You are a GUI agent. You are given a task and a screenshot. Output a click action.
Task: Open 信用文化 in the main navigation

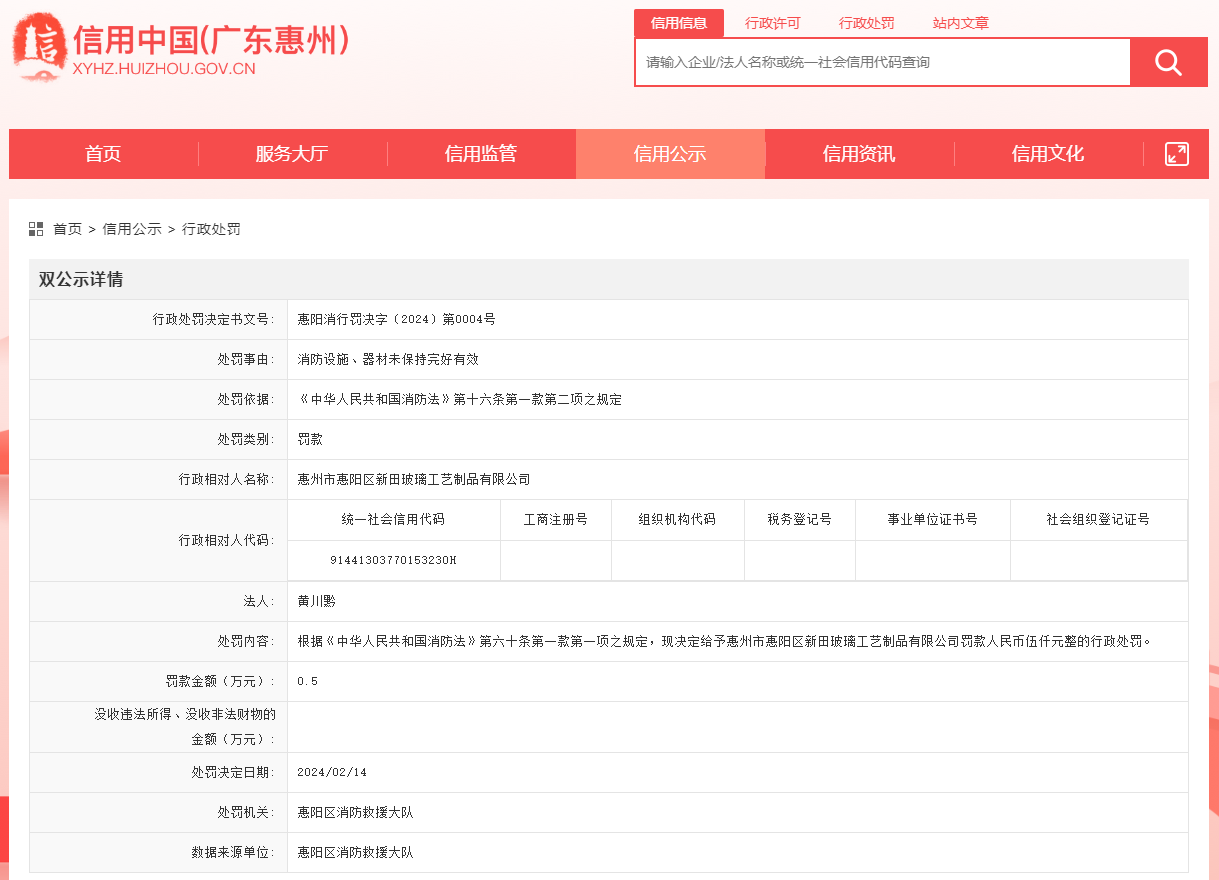(1048, 154)
